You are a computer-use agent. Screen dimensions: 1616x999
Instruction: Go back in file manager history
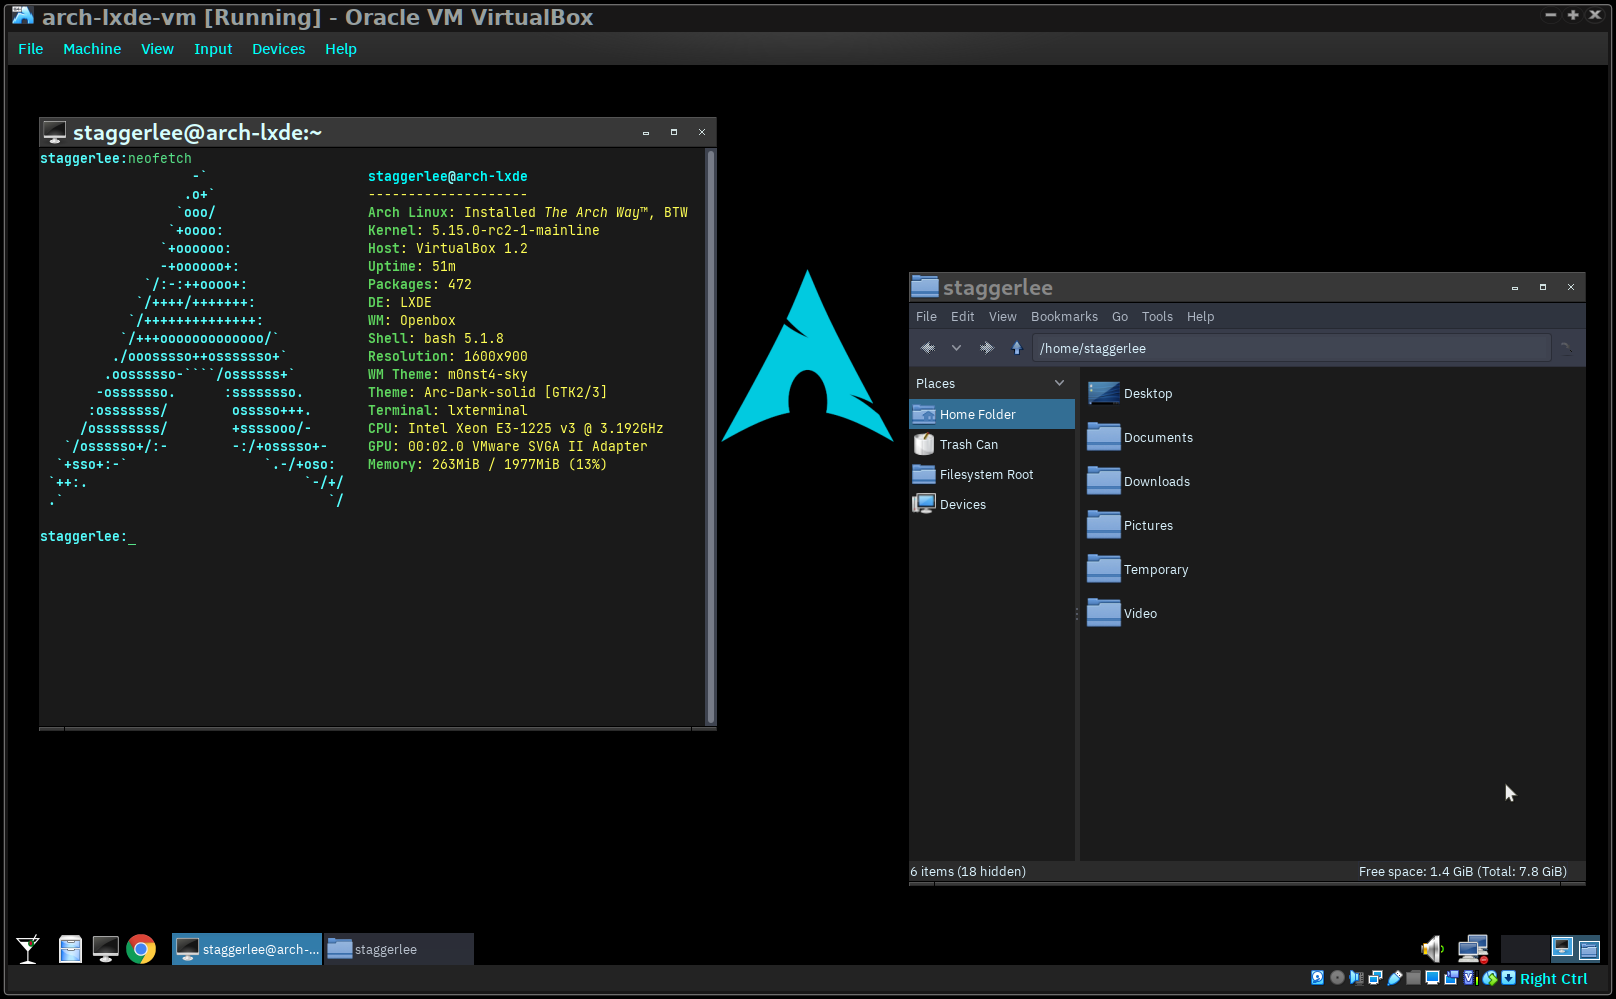pos(928,348)
